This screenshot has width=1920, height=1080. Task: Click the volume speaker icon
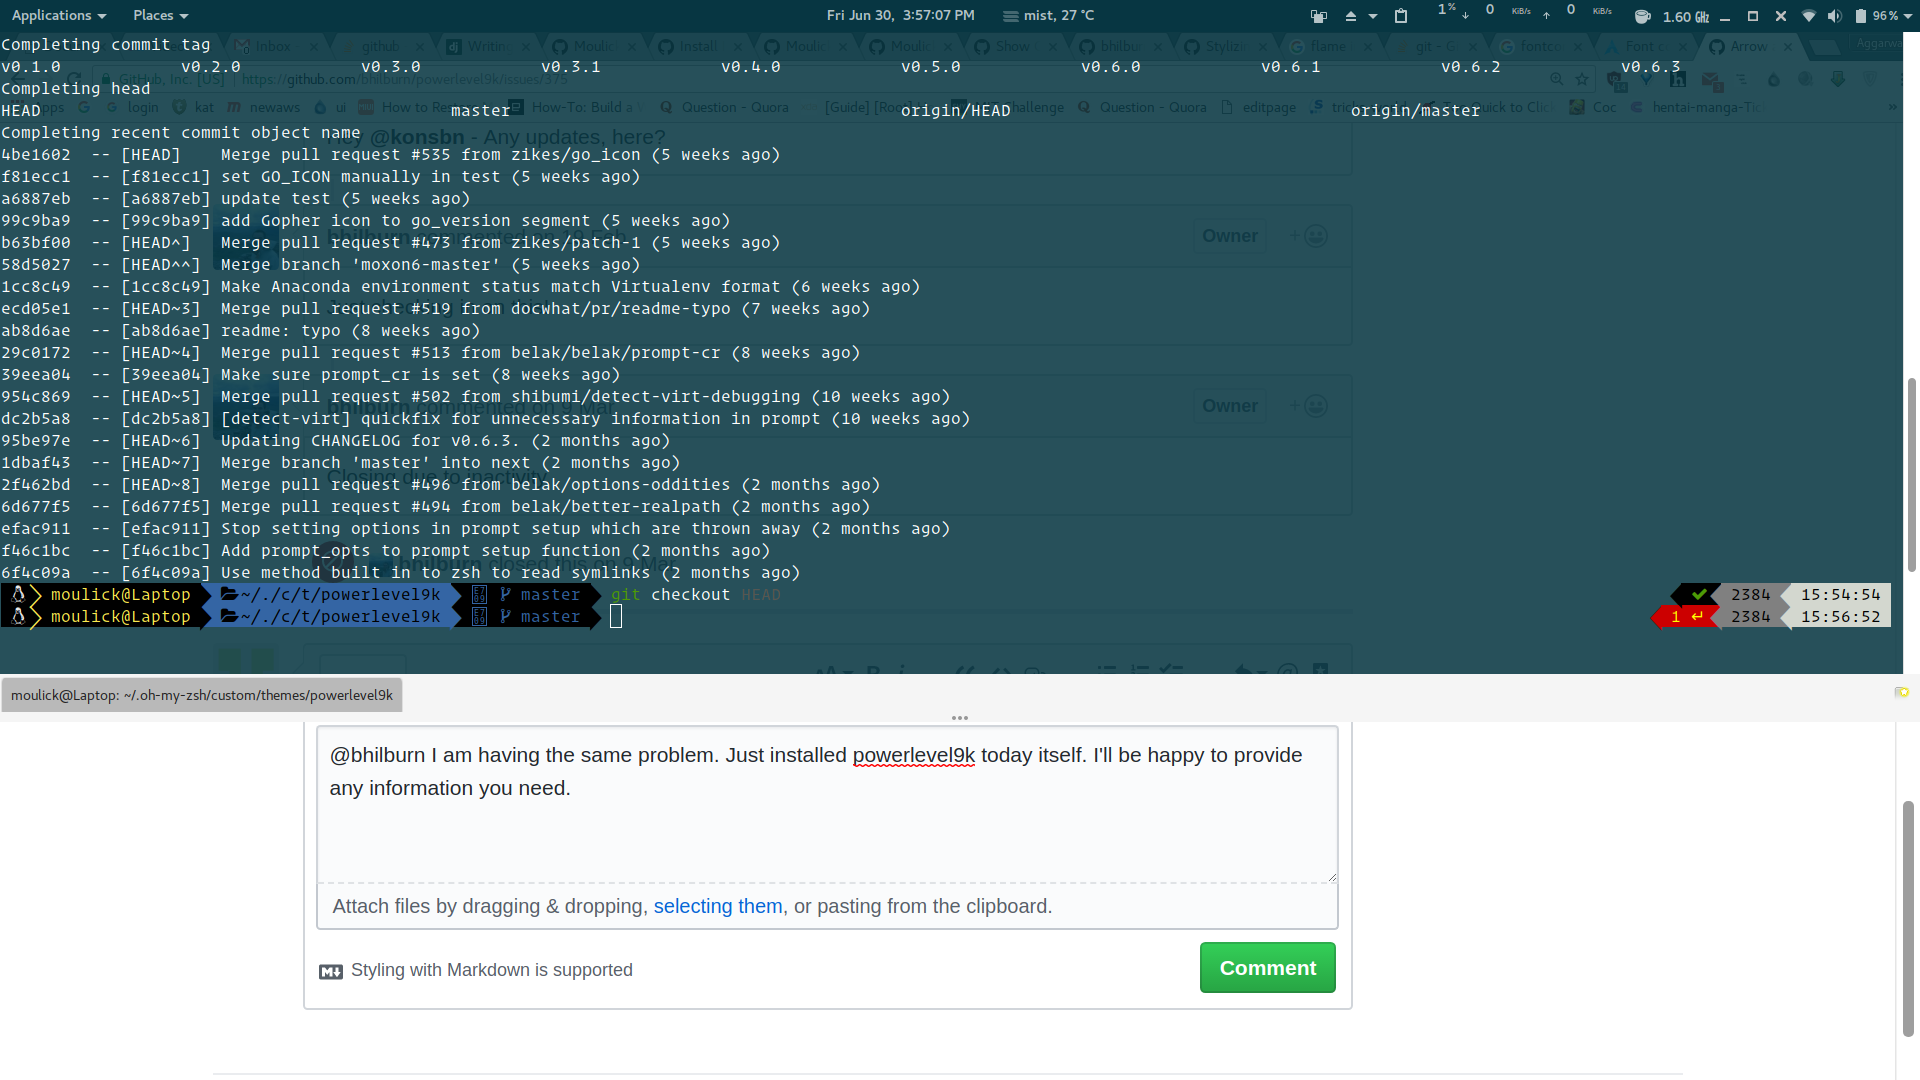click(1834, 16)
